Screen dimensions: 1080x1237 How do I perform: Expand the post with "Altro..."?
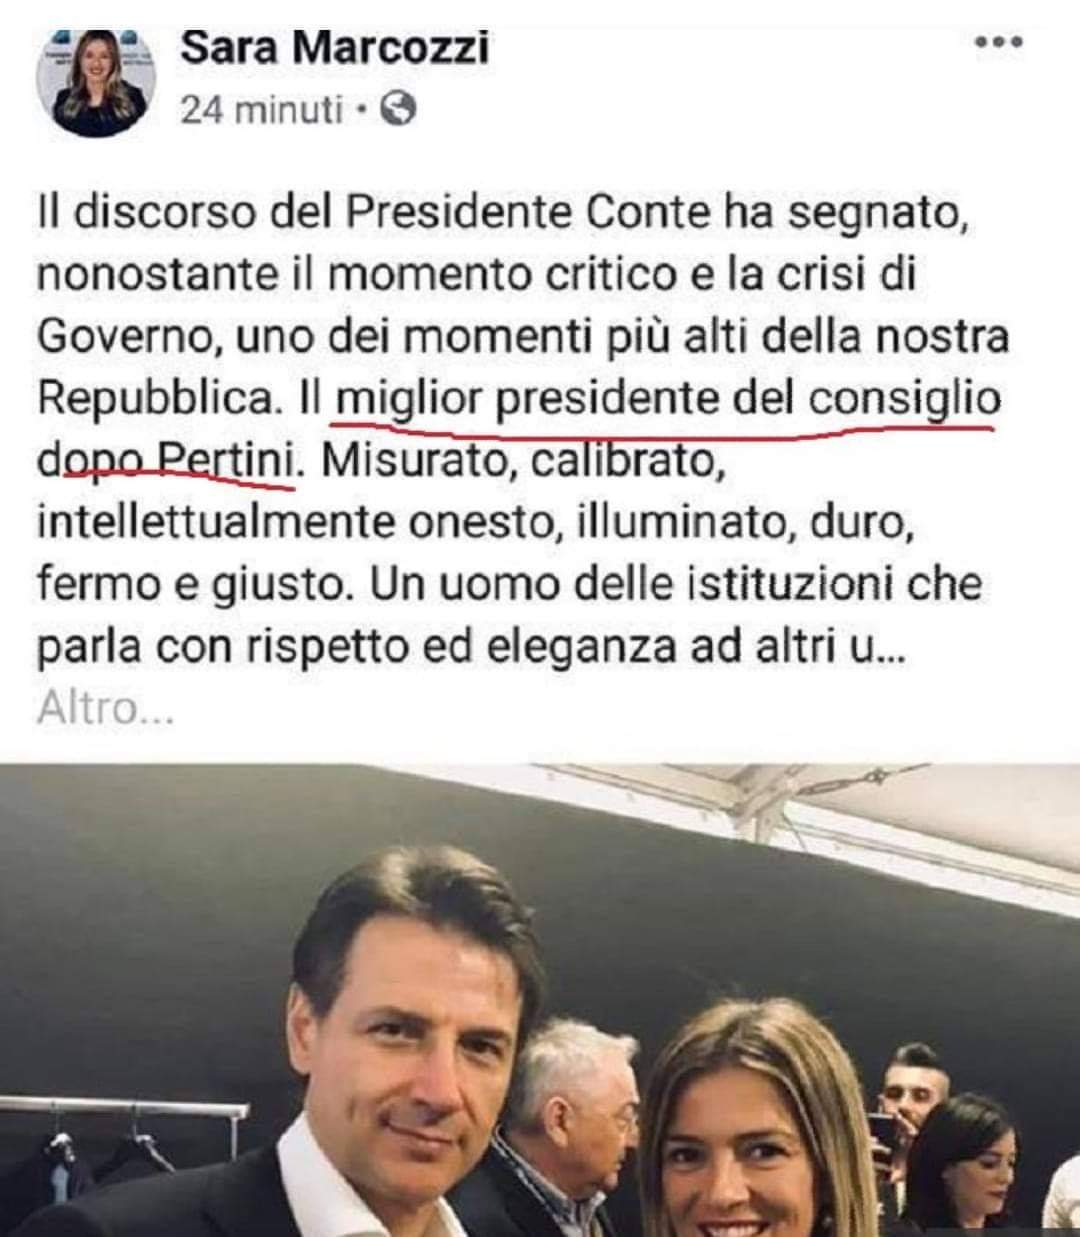106,708
